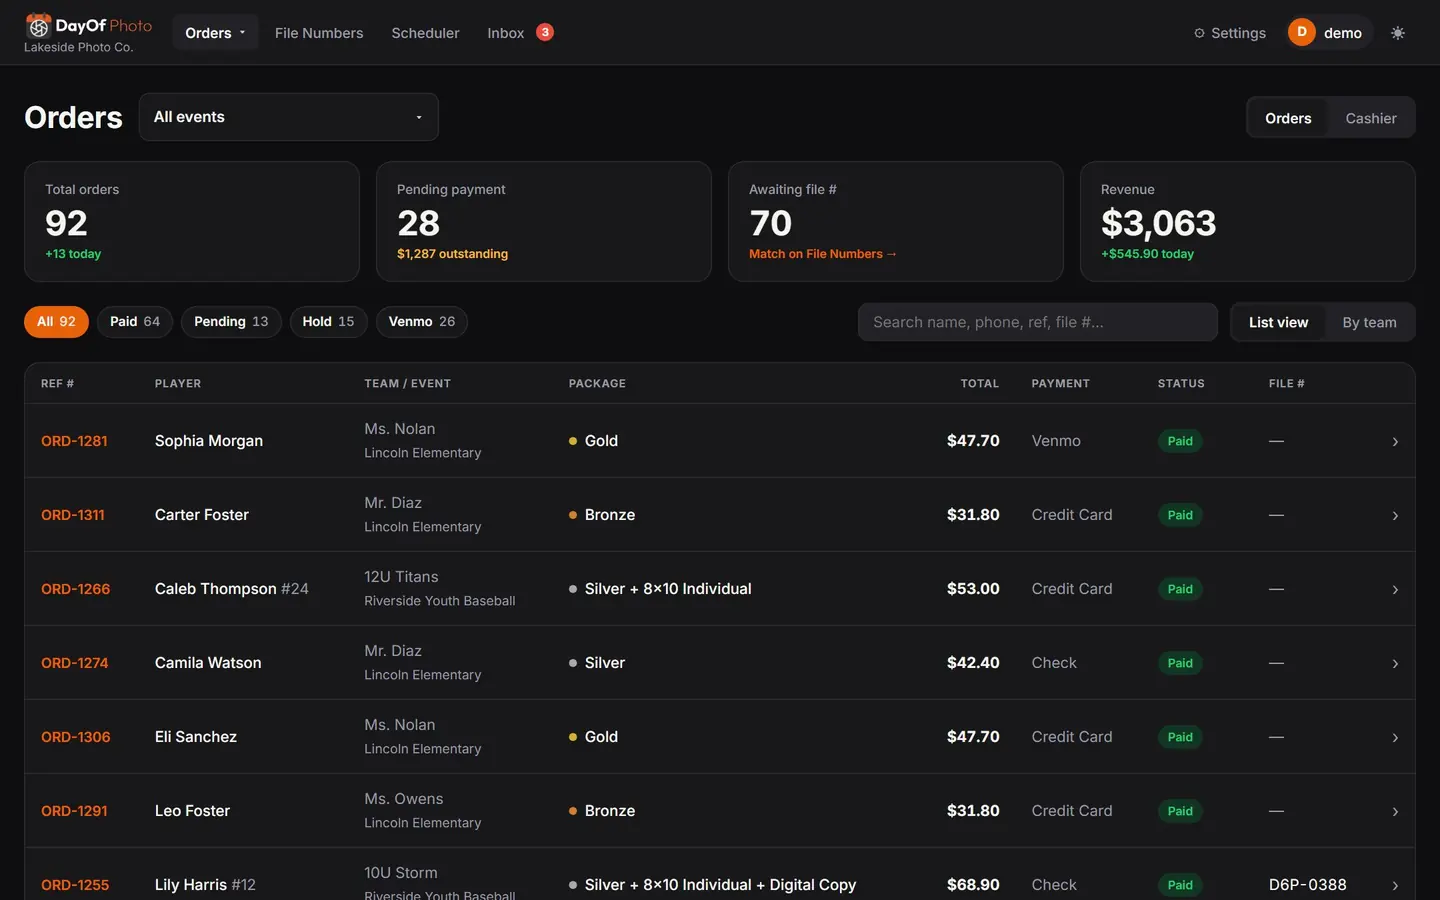Click Check payment cell for Camila Watson
The width and height of the screenshot is (1440, 900).
1054,663
